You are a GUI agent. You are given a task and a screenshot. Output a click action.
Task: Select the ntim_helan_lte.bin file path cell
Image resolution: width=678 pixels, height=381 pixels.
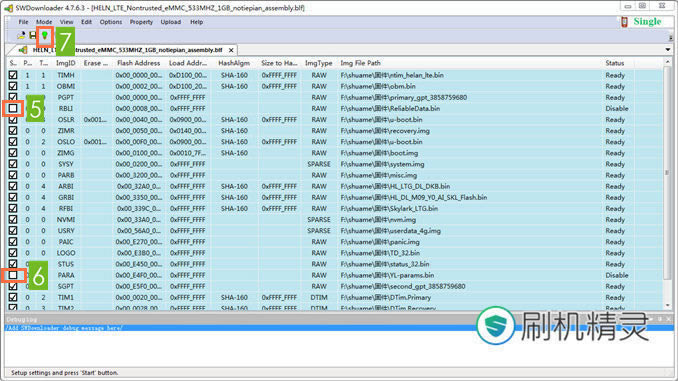click(x=392, y=75)
